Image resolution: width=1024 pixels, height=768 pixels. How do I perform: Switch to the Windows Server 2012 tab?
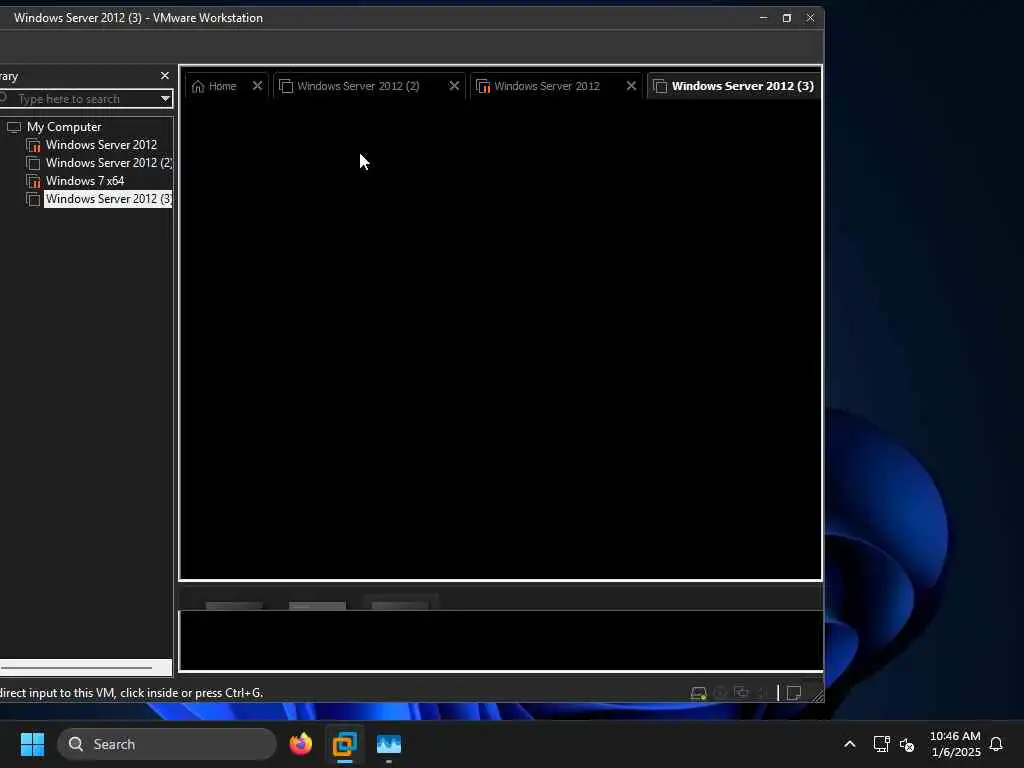coord(547,86)
